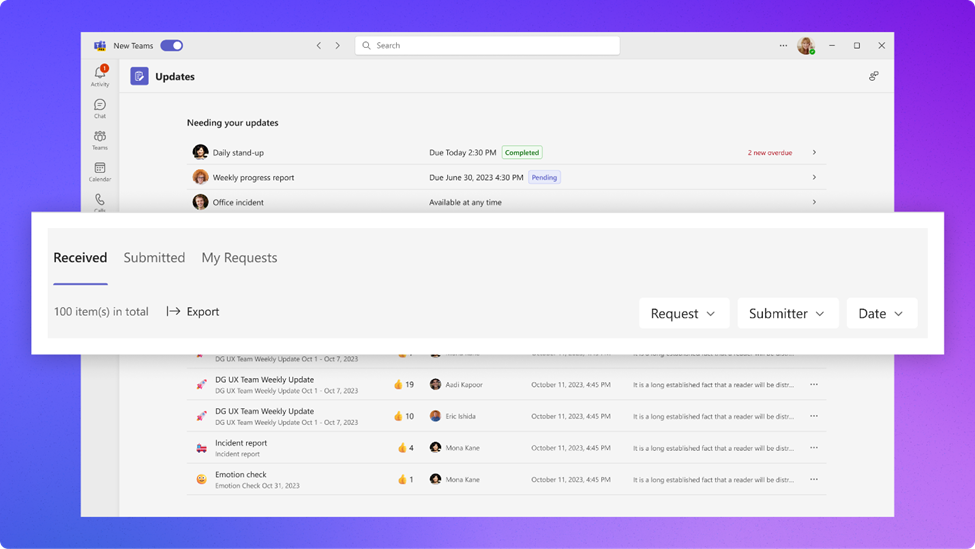Image resolution: width=975 pixels, height=549 pixels.
Task: Open Settings and more ellipsis menu
Action: point(783,45)
